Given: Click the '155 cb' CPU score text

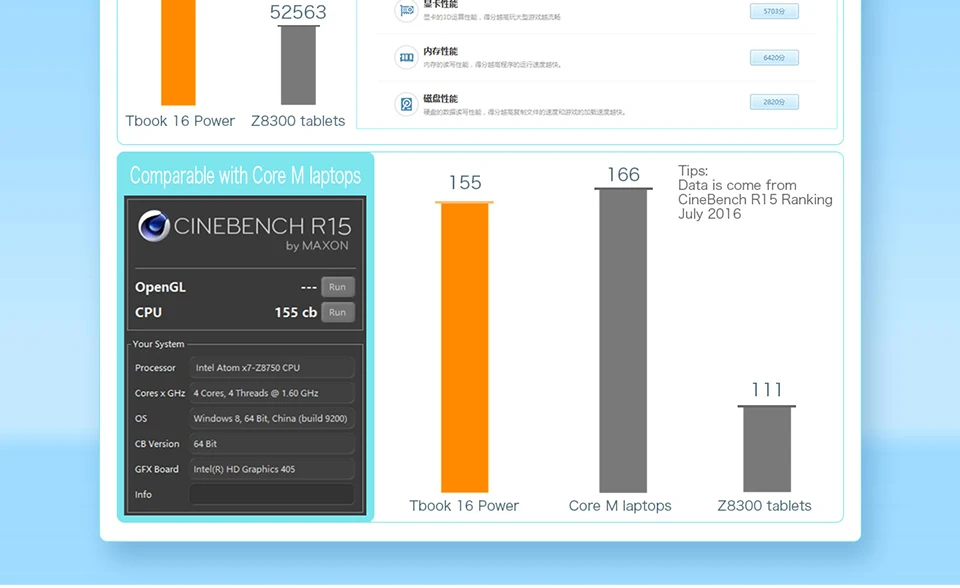Looking at the screenshot, I should (x=296, y=312).
